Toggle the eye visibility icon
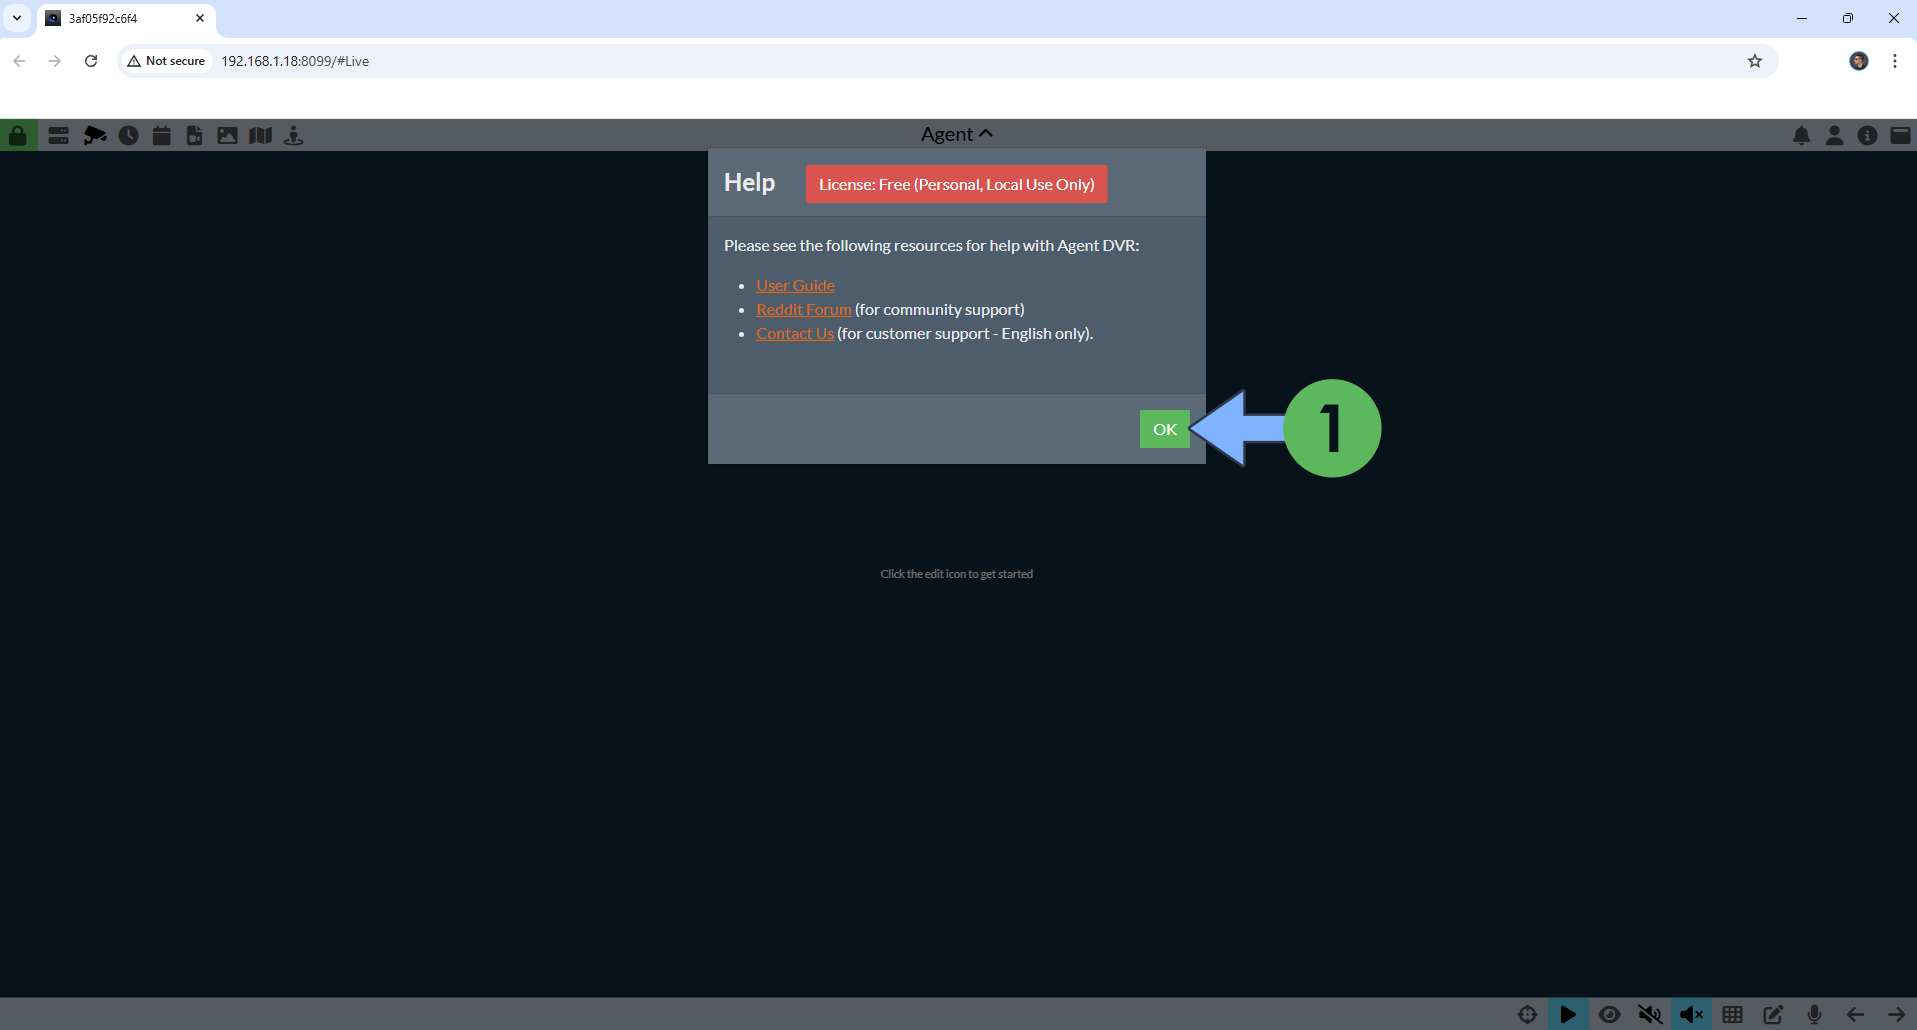 (1609, 1014)
